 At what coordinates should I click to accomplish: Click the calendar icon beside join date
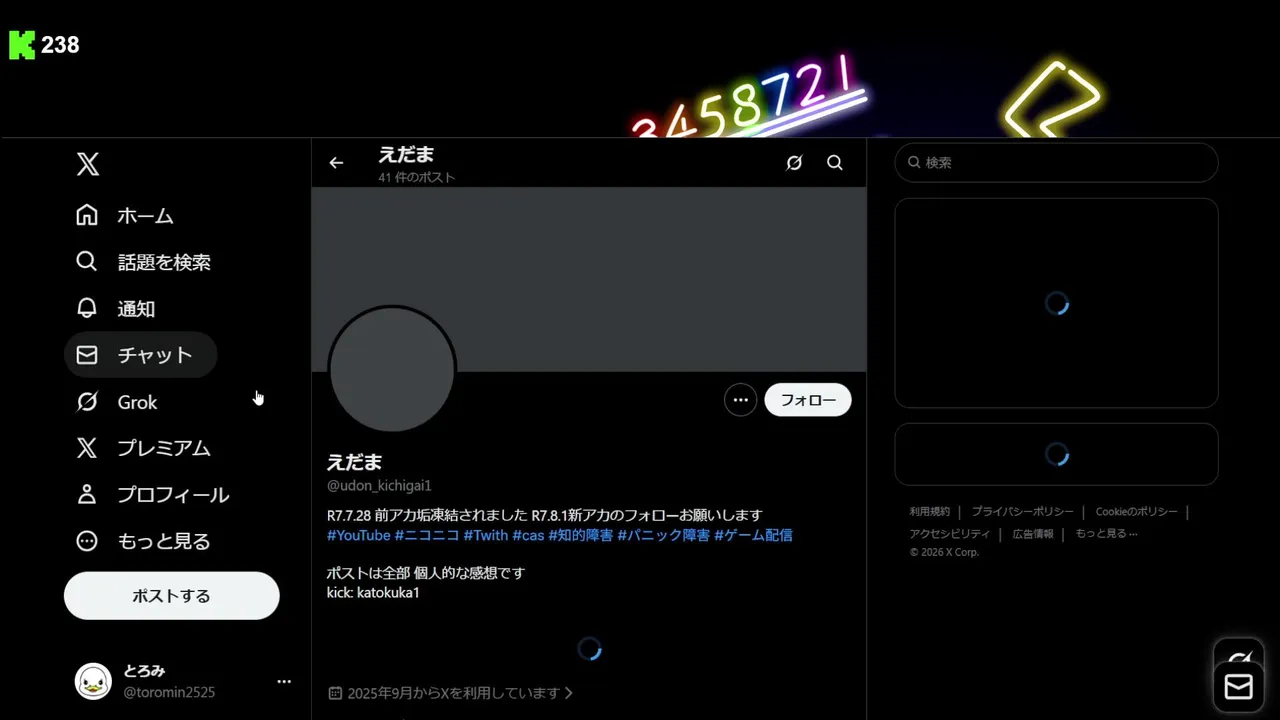click(336, 693)
